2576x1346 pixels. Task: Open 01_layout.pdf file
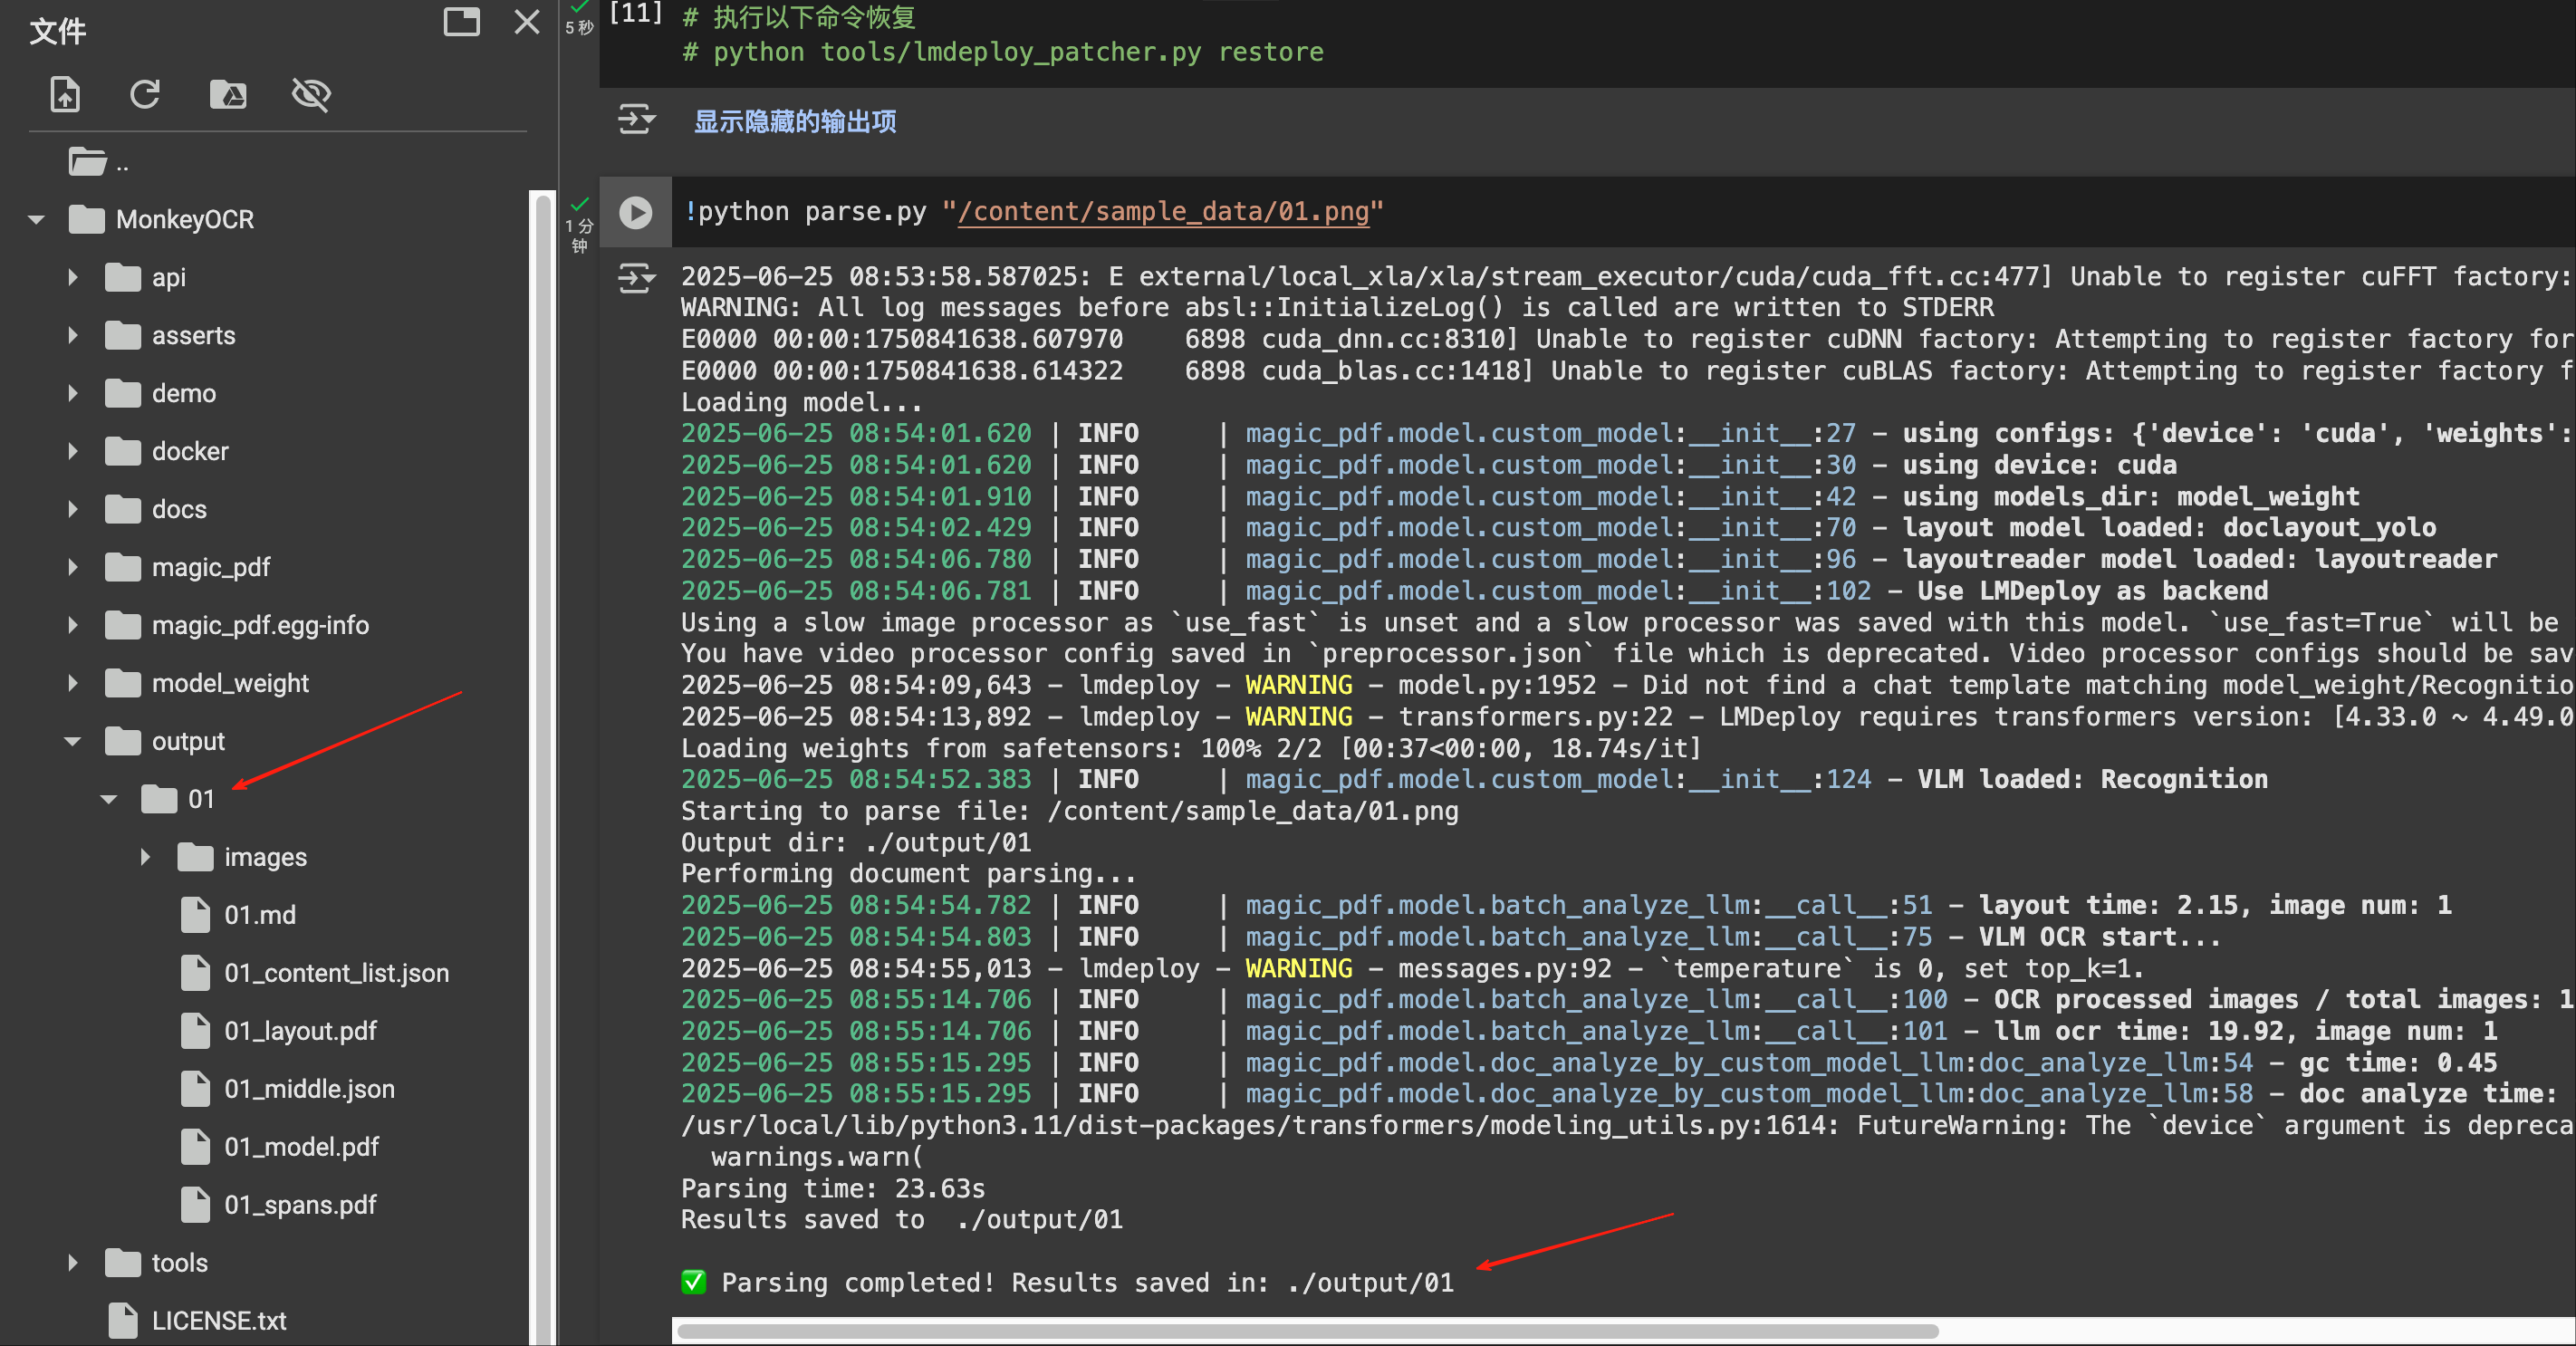(x=299, y=1031)
